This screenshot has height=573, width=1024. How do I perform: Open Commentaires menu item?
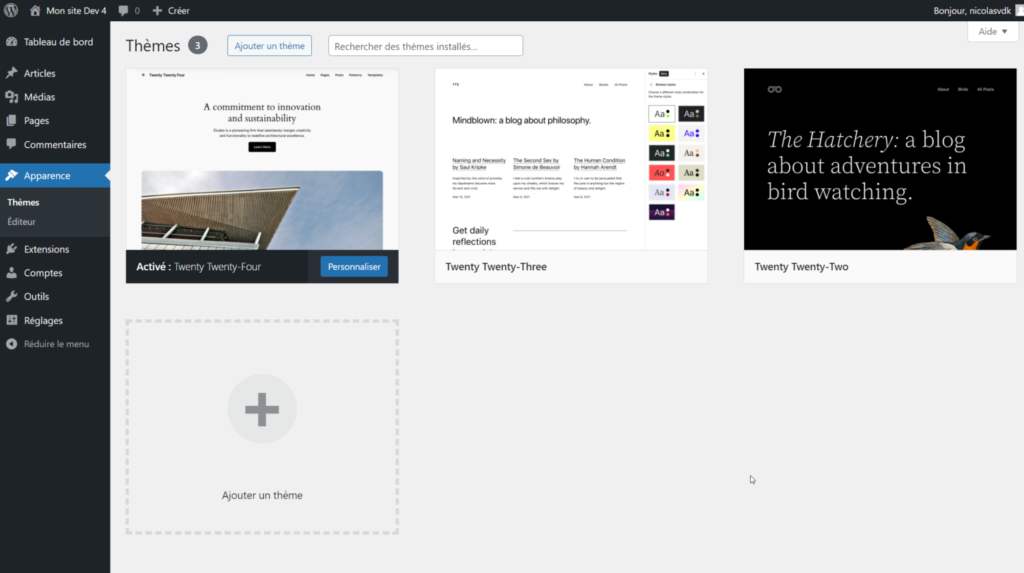(55, 144)
